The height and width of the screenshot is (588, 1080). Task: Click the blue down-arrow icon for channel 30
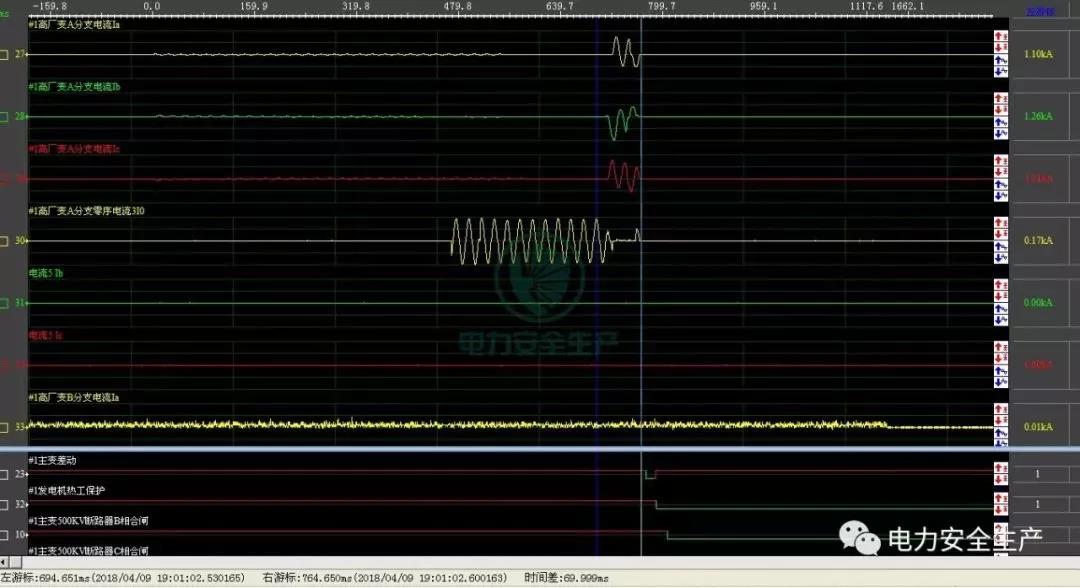pos(1000,257)
